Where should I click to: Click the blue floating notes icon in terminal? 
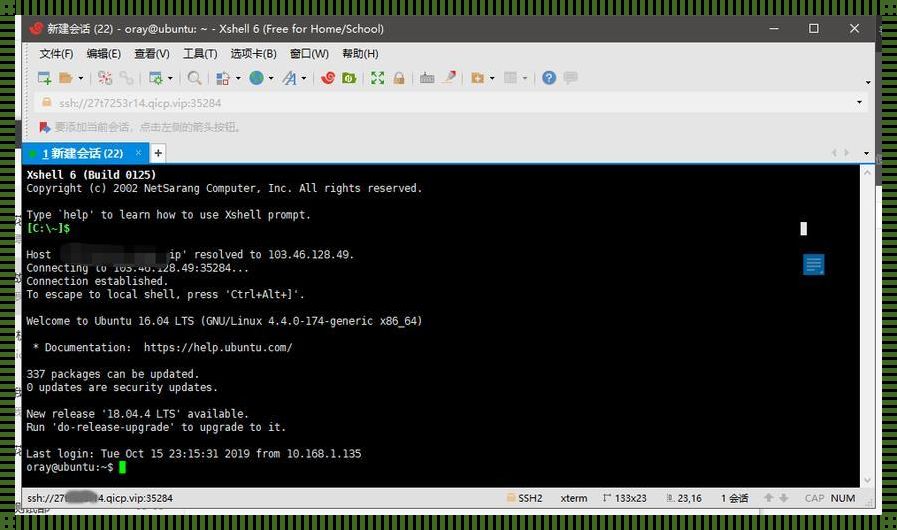coord(813,264)
